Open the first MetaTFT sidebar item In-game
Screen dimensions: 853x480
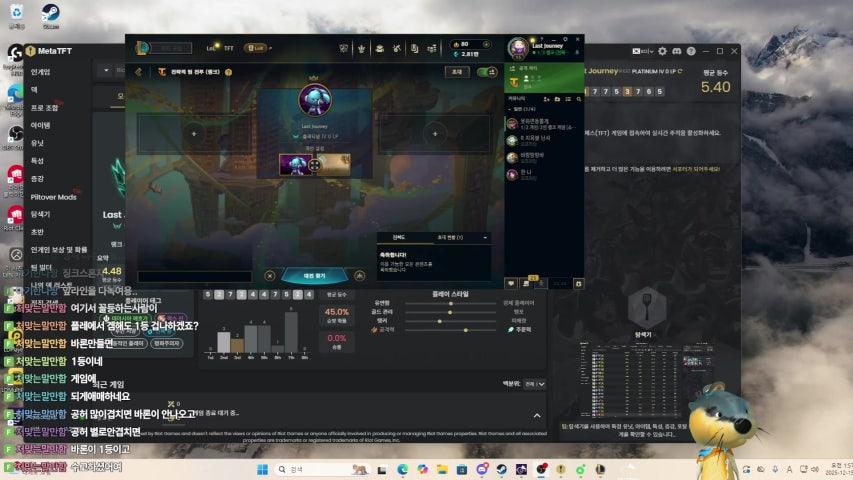coord(40,72)
